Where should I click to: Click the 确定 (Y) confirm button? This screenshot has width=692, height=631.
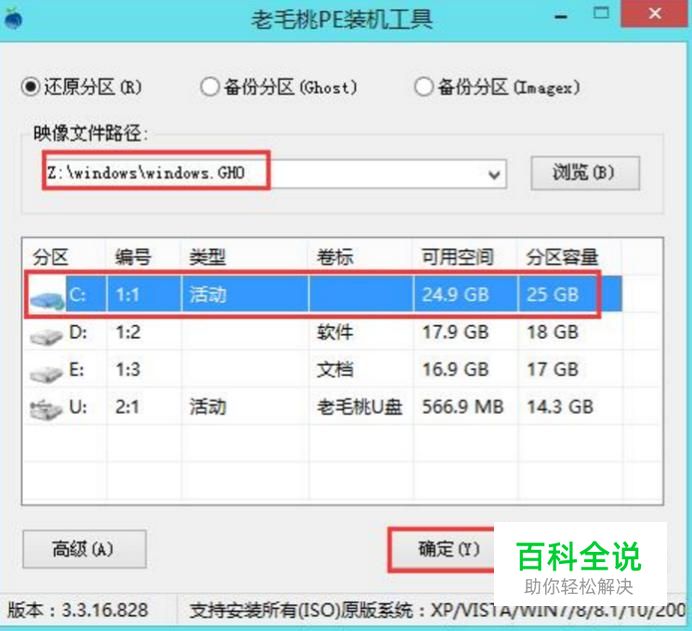point(449,549)
